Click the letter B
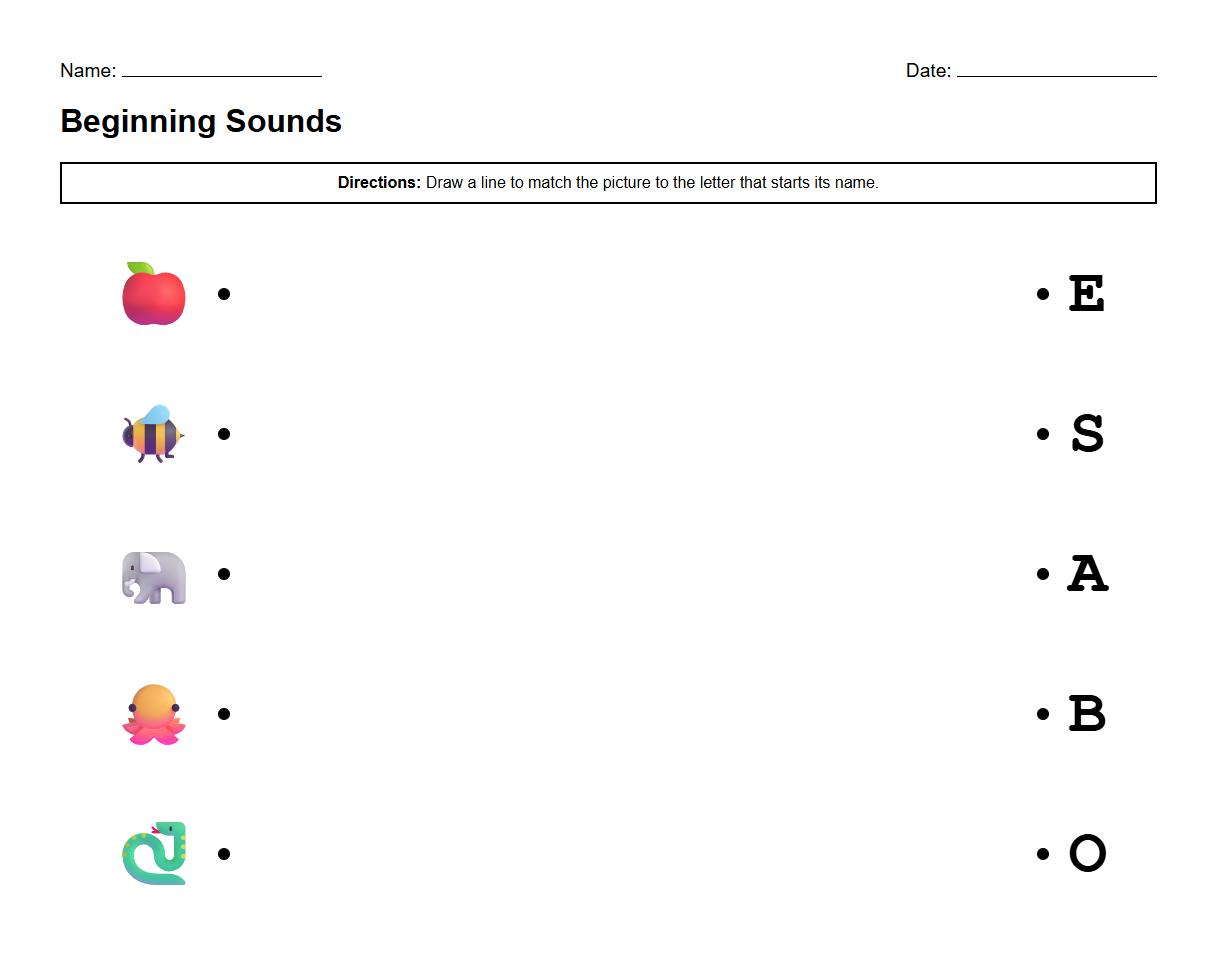 click(x=1088, y=714)
